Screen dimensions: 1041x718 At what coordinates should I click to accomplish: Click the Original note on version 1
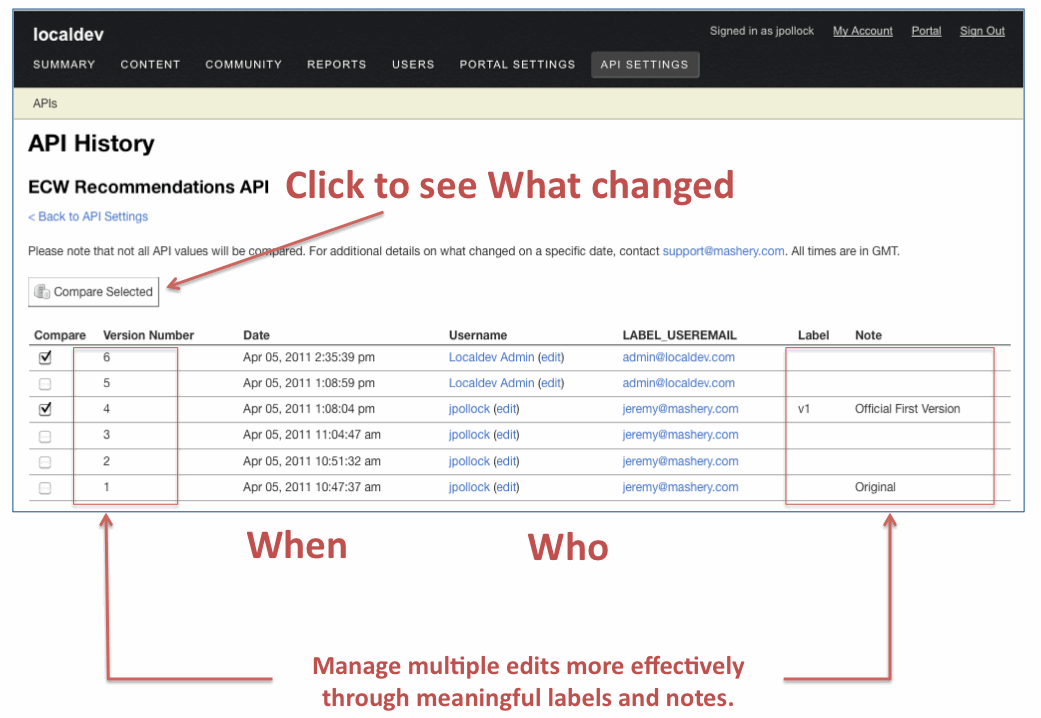875,488
